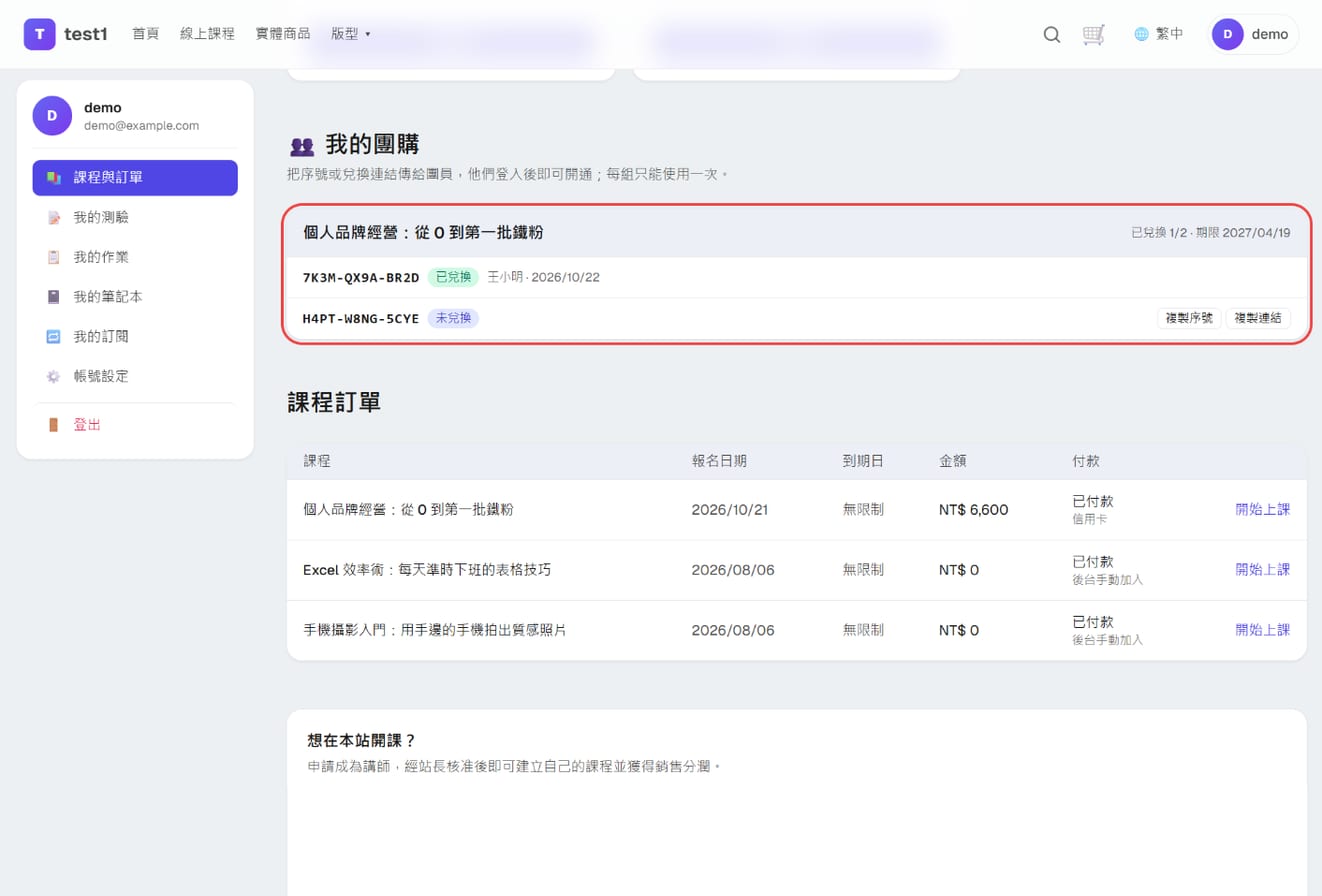
Task: Click the 我的測驗 pencil icon
Action: point(54,217)
